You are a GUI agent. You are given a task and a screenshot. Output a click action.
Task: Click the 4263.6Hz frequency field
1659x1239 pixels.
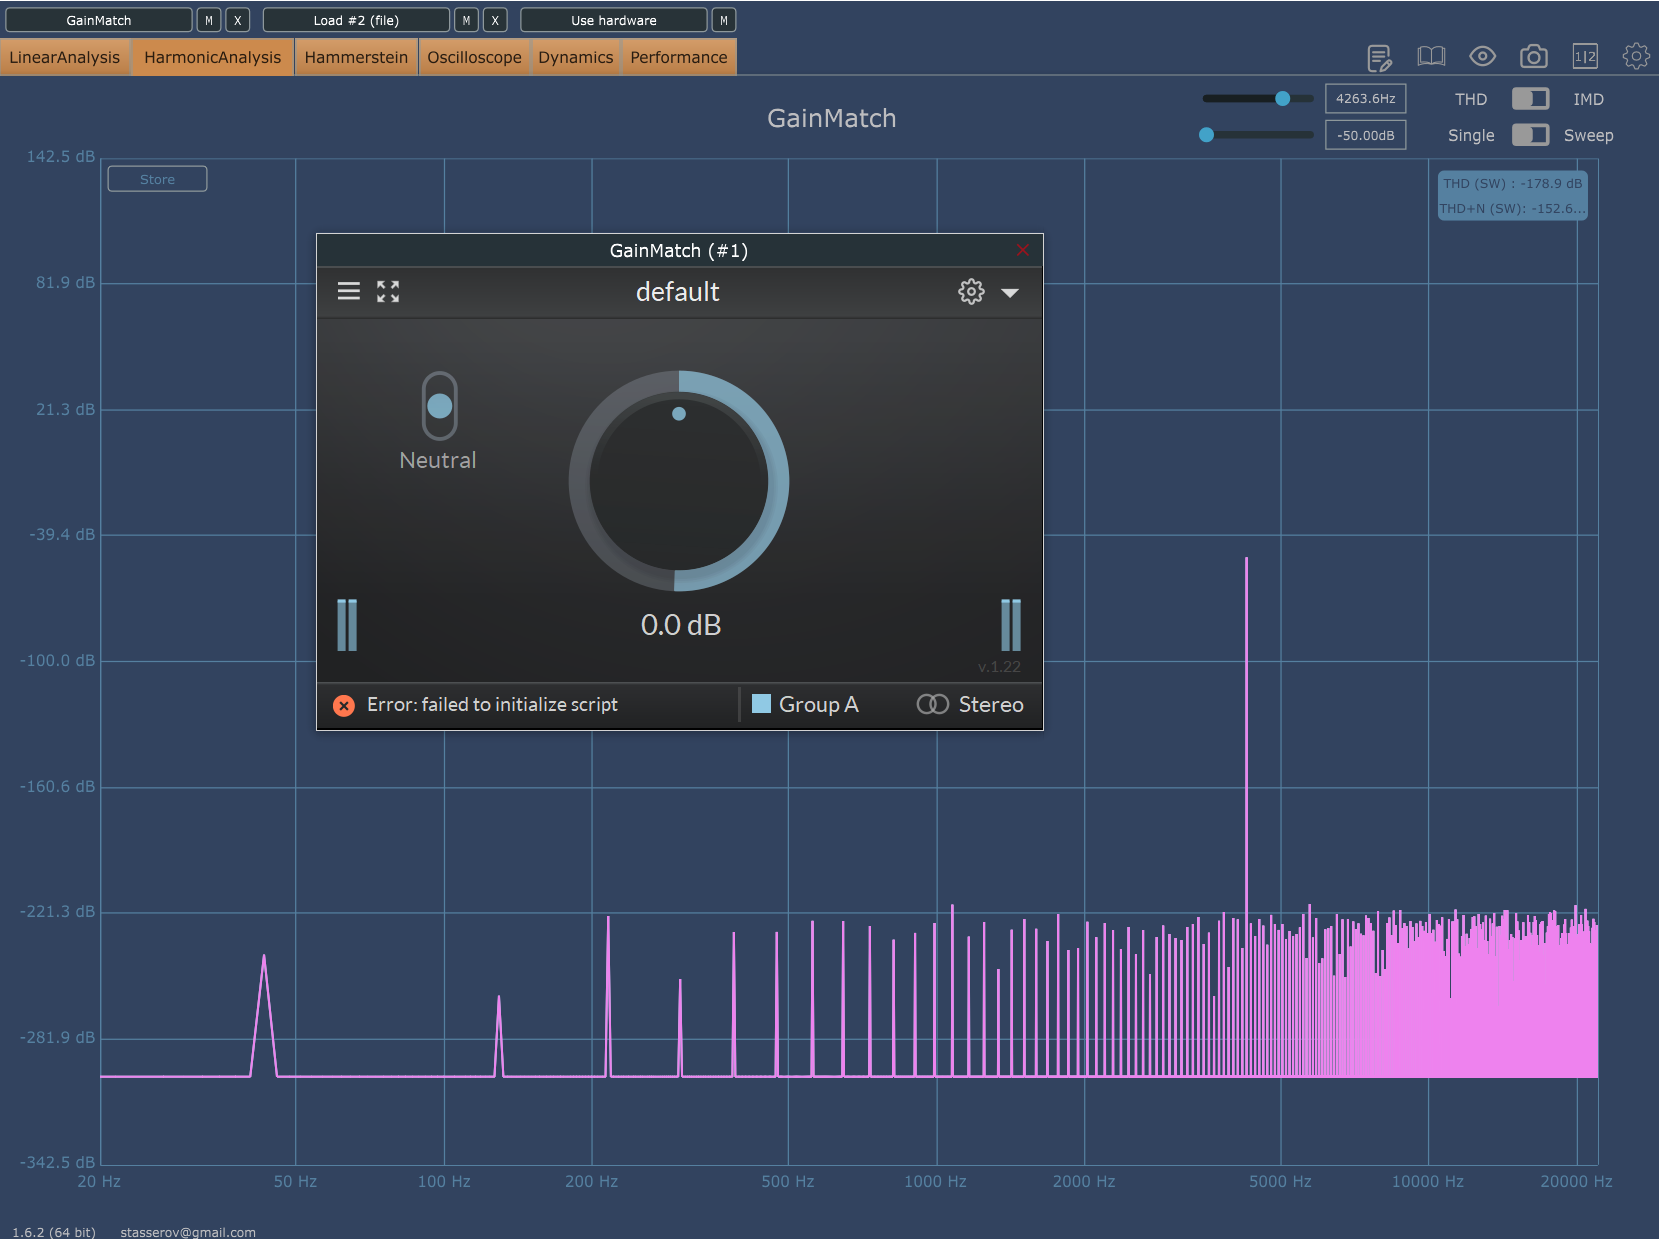tap(1366, 98)
